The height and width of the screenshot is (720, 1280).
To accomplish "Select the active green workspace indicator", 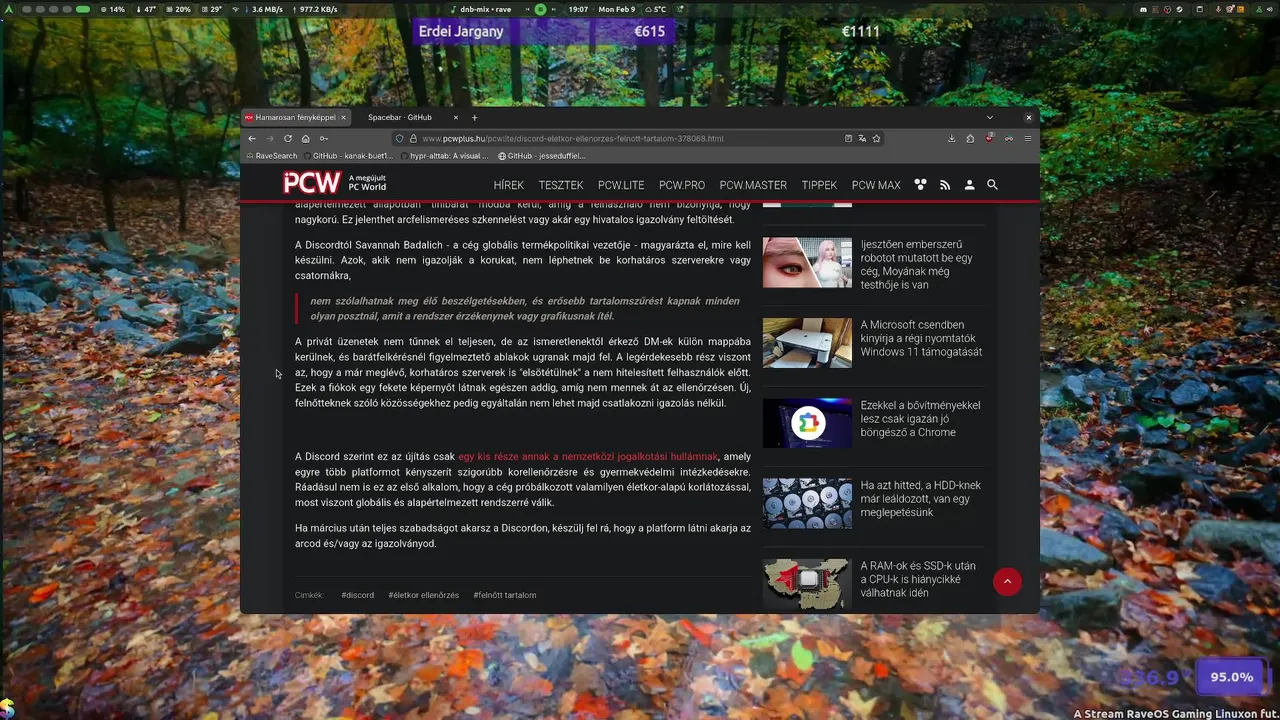I will click(x=82, y=9).
